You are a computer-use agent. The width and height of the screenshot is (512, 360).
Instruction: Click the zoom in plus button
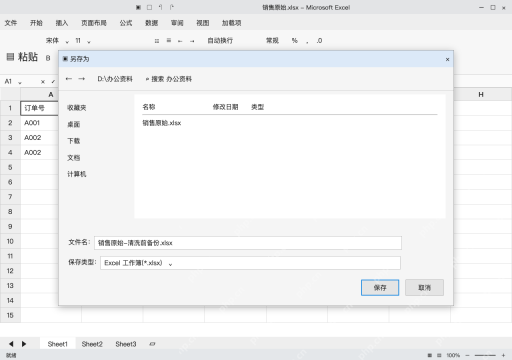503,355
